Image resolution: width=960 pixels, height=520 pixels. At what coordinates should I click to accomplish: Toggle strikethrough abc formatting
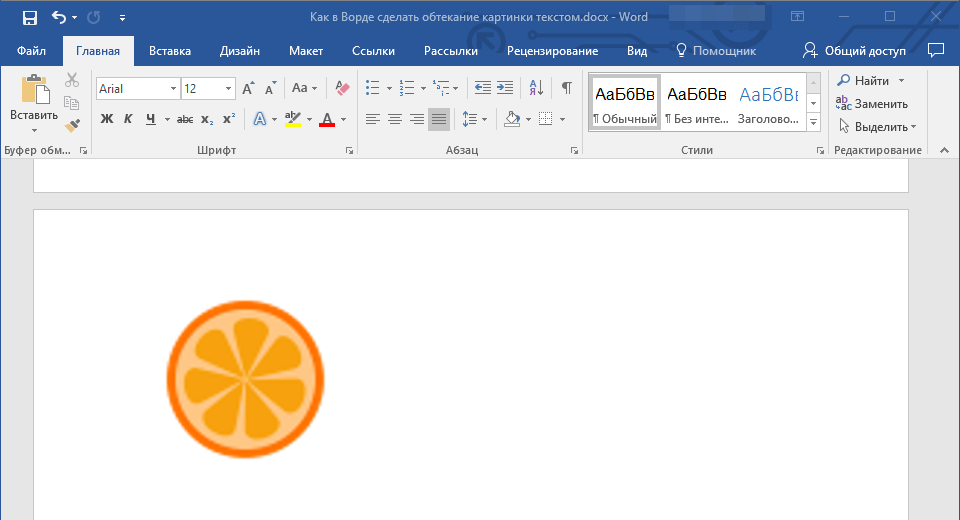tap(185, 119)
